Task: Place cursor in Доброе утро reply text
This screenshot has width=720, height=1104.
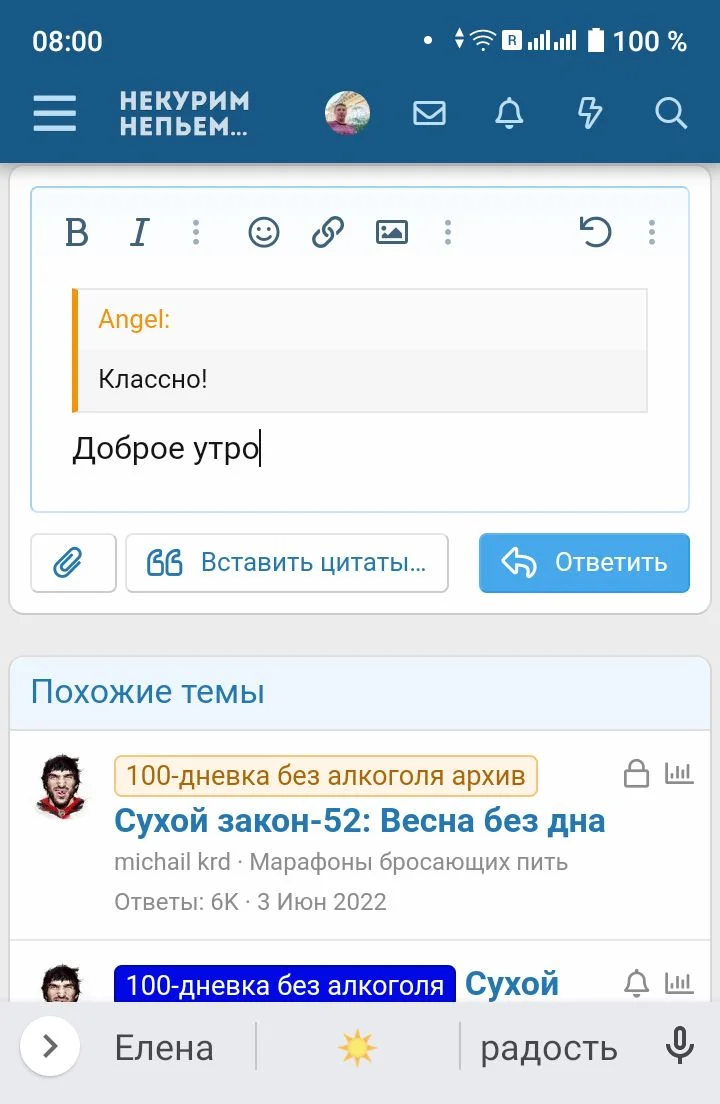Action: point(166,448)
